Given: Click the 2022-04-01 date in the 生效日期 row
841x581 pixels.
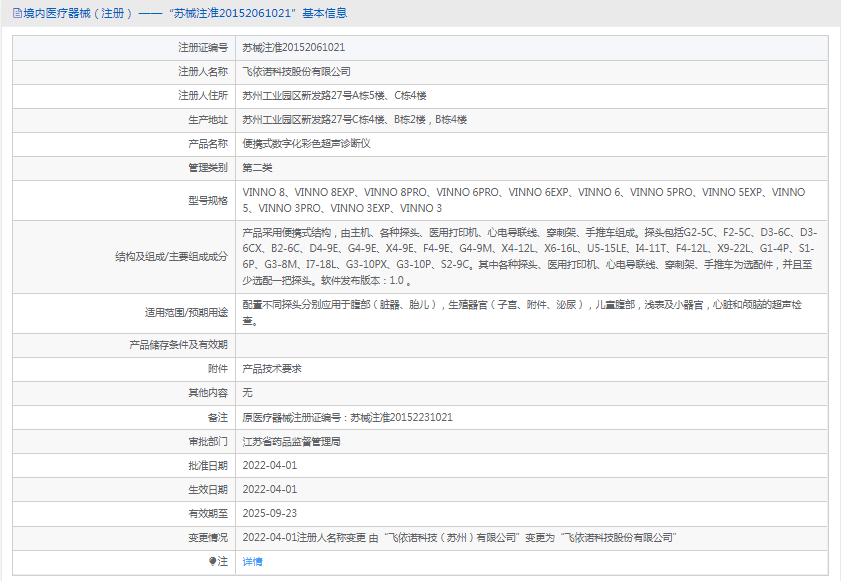Looking at the screenshot, I should pyautogui.click(x=270, y=489).
